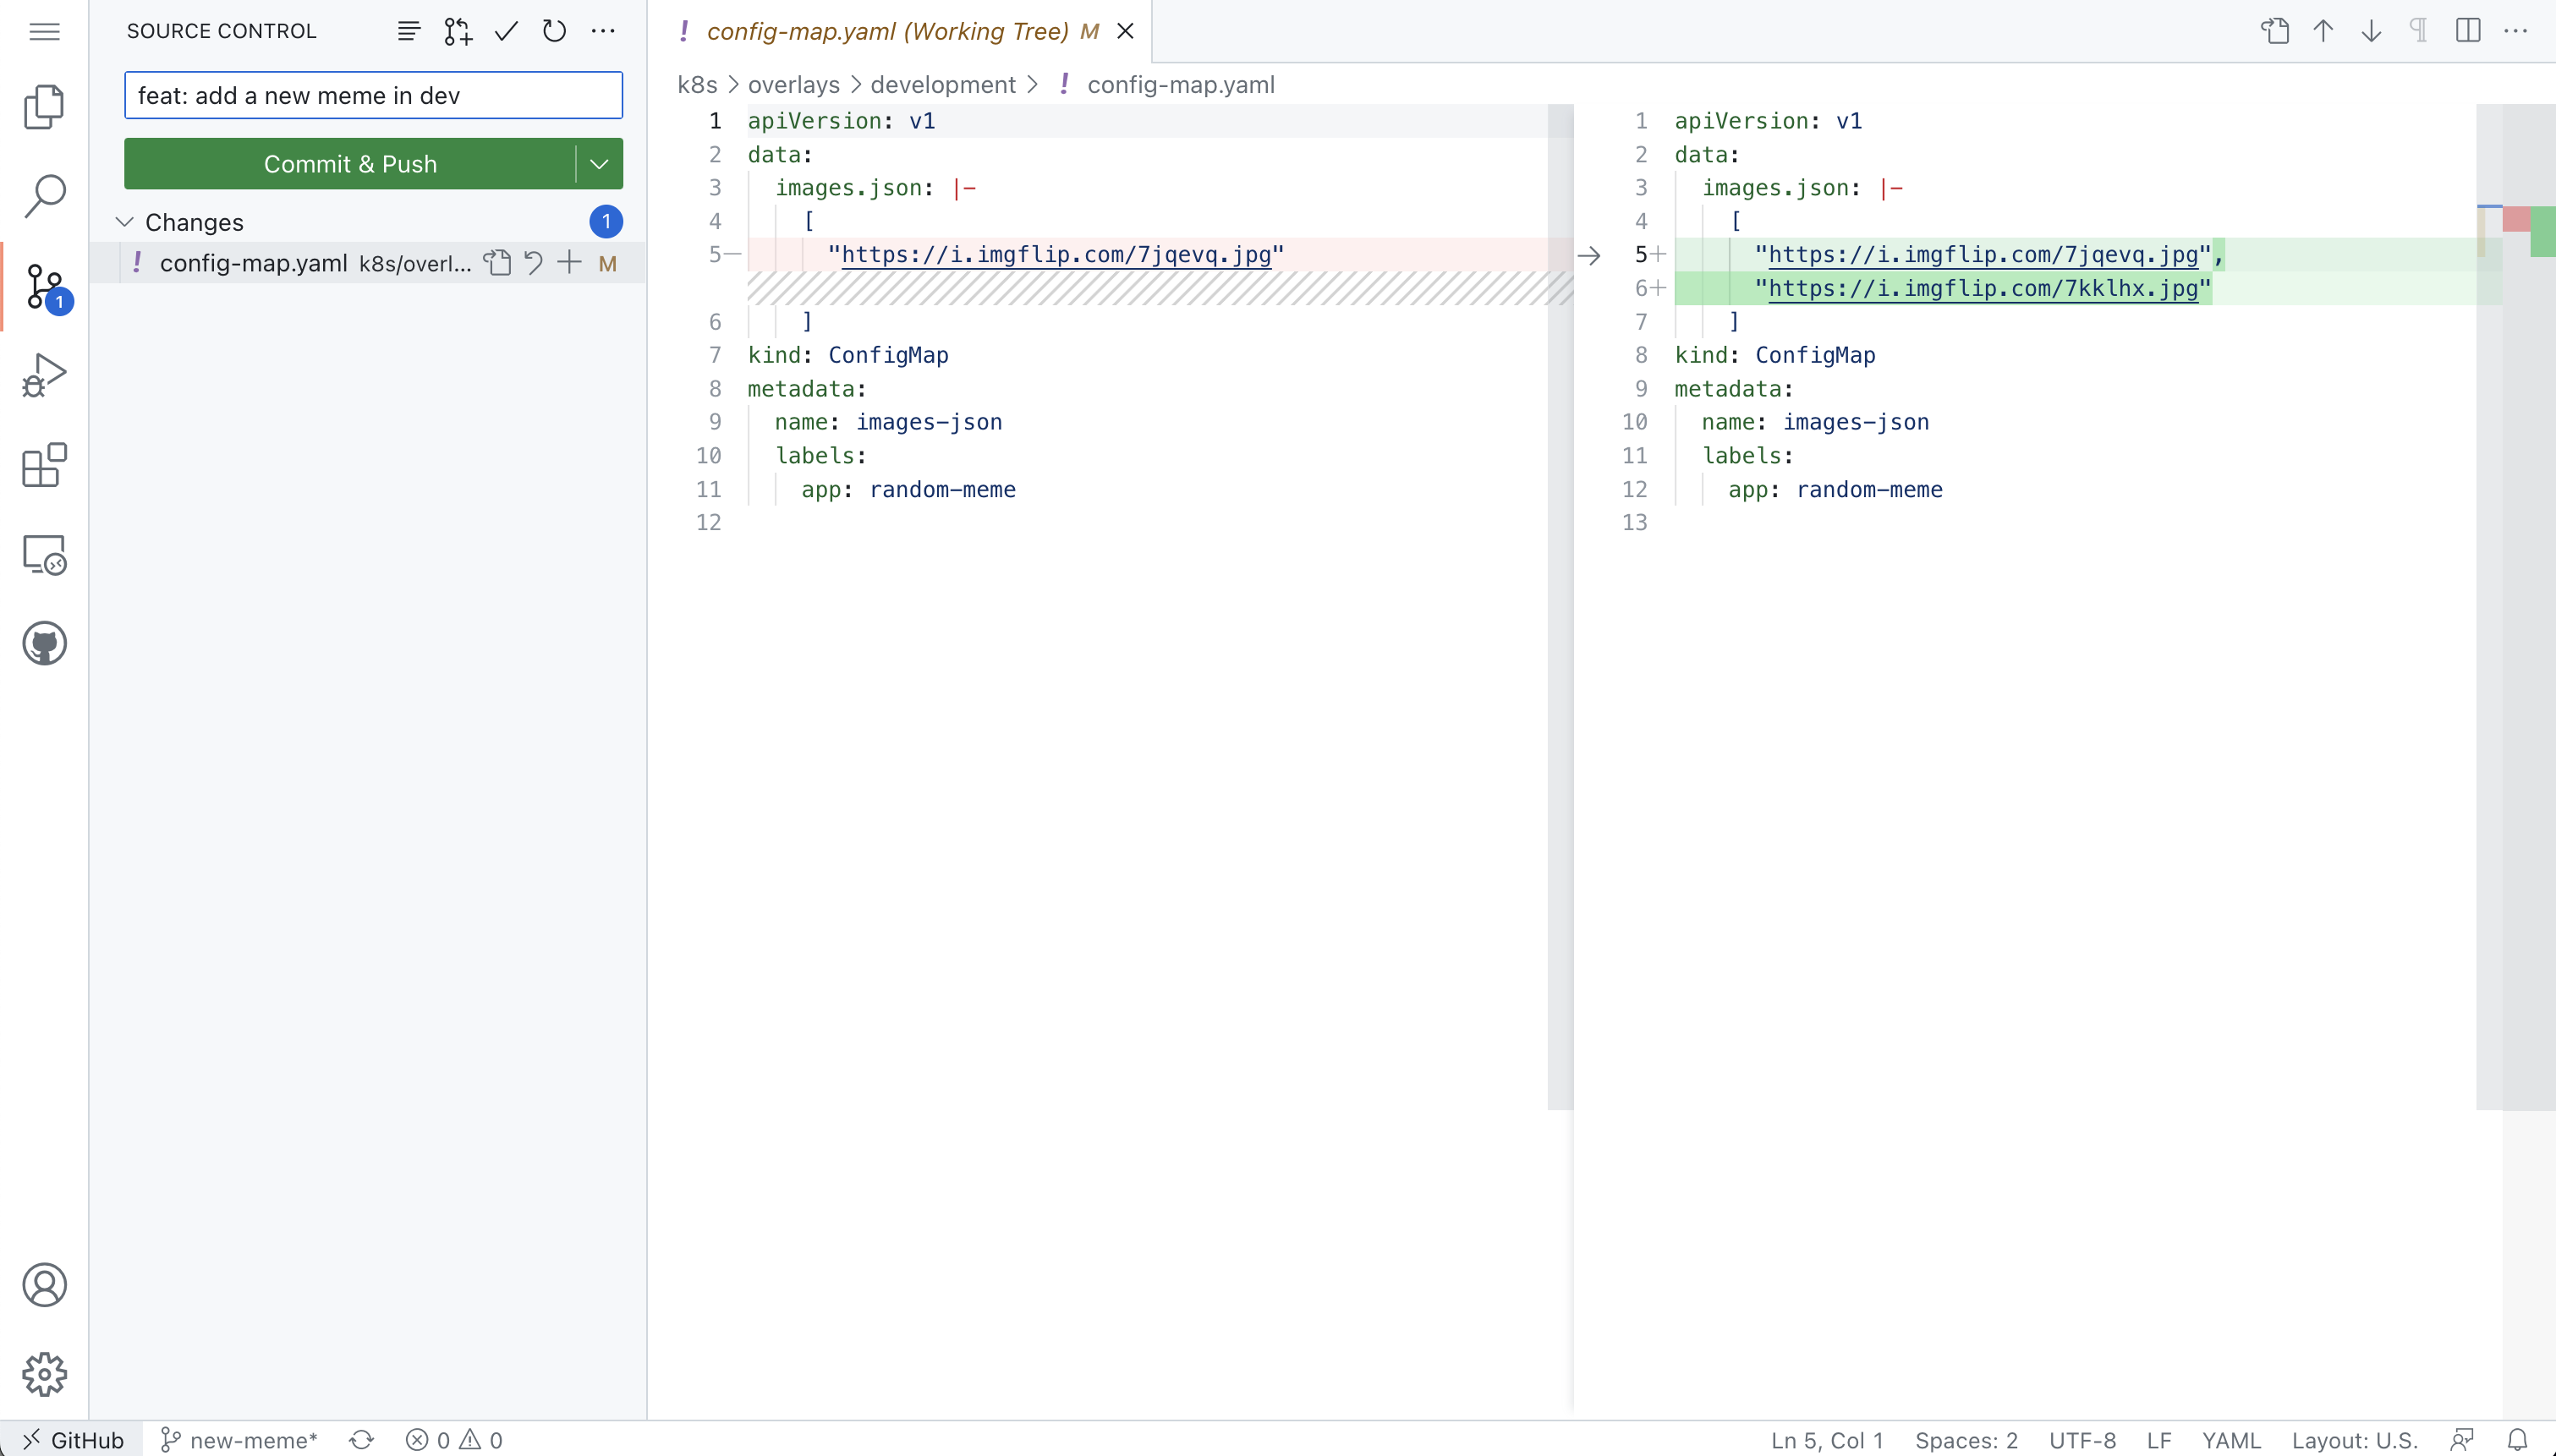Expand the Source Control more options menu
The image size is (2556, 1456).
604,31
